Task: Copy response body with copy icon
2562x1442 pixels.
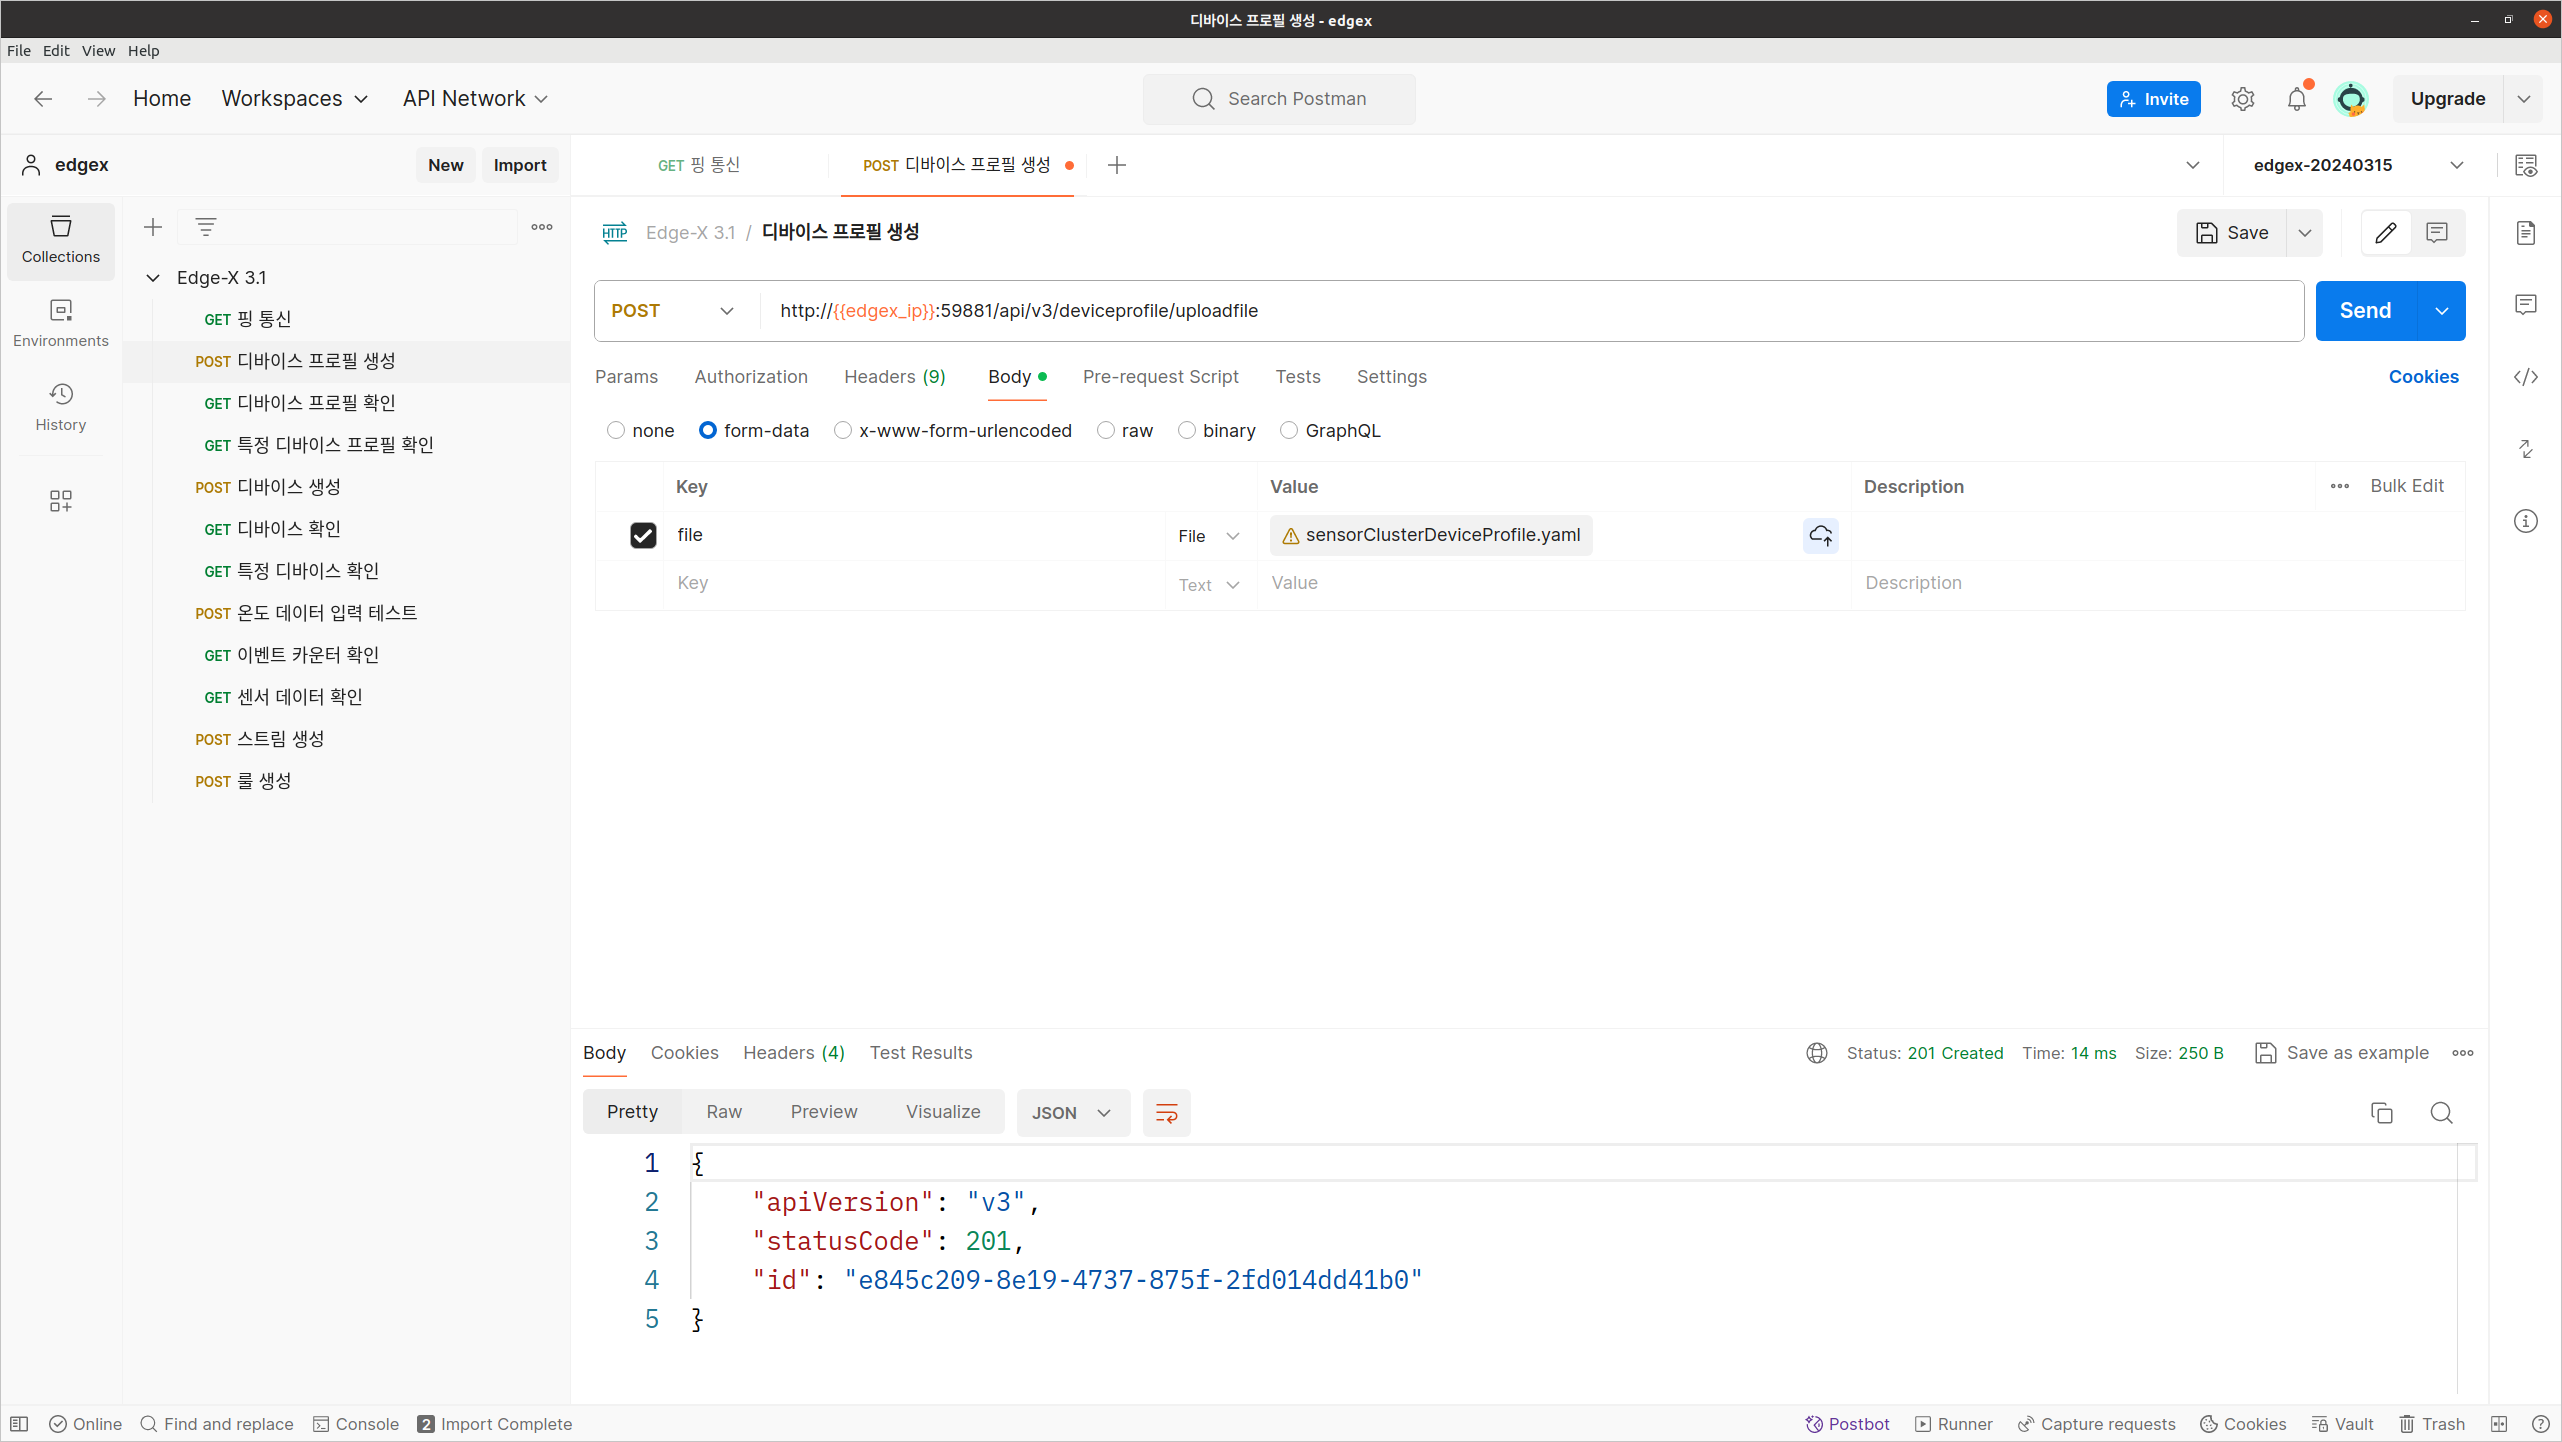Action: click(x=2382, y=1113)
